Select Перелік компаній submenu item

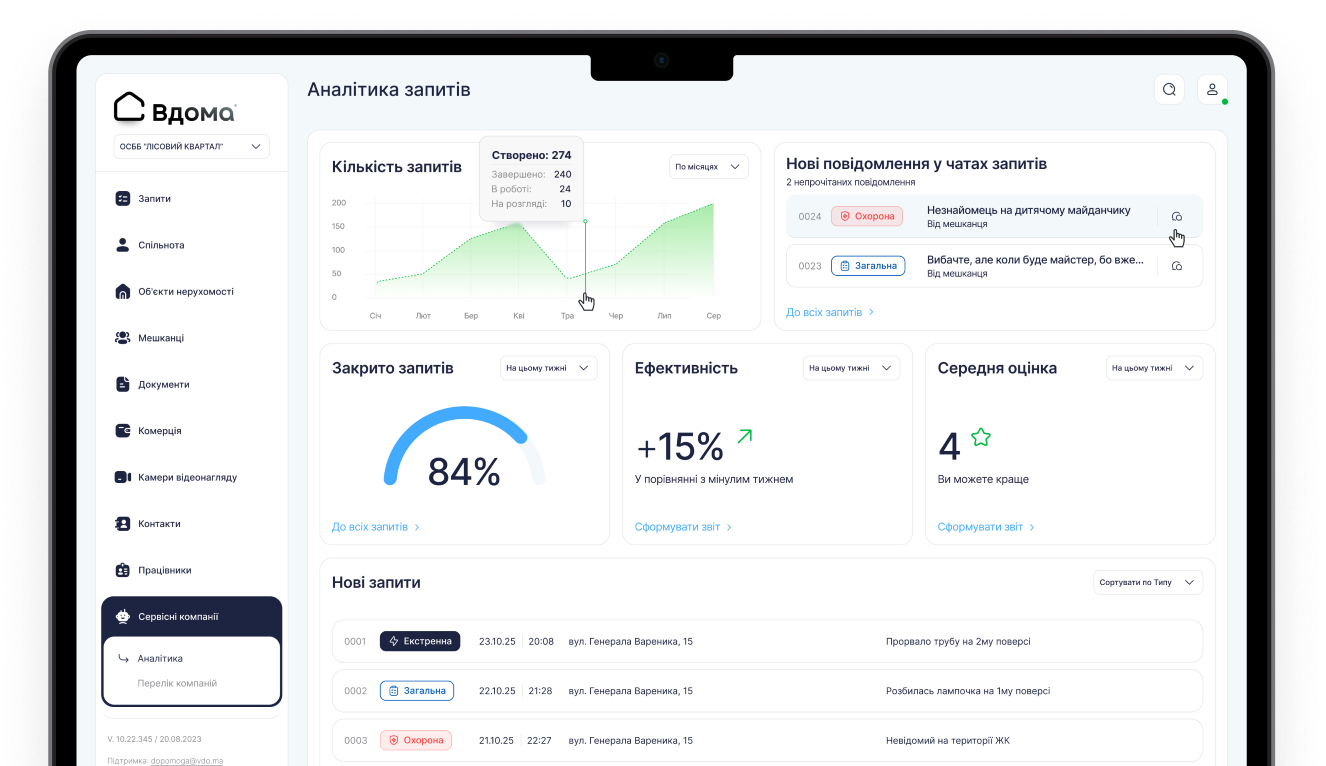pyautogui.click(x=177, y=683)
